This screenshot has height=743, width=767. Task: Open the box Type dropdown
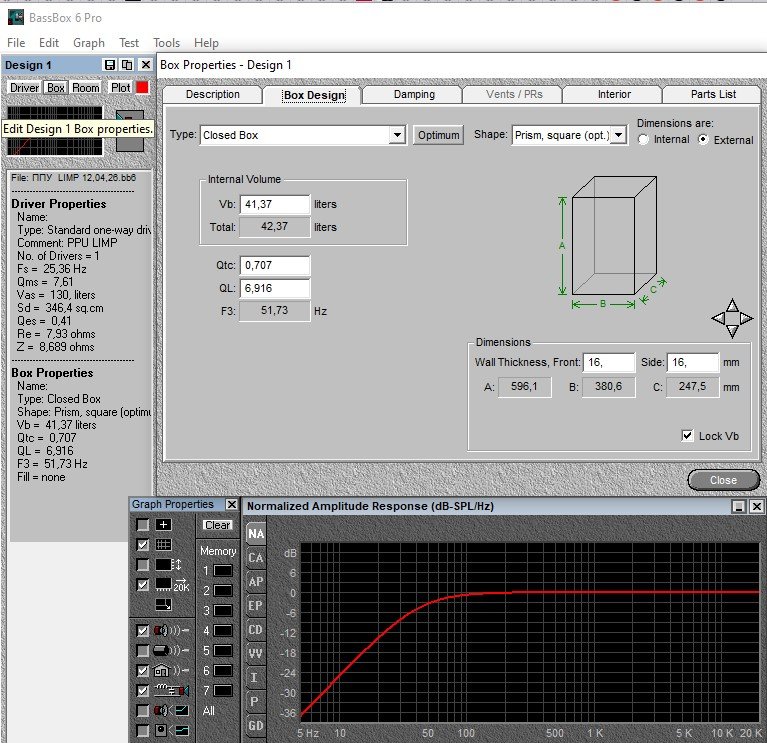396,135
